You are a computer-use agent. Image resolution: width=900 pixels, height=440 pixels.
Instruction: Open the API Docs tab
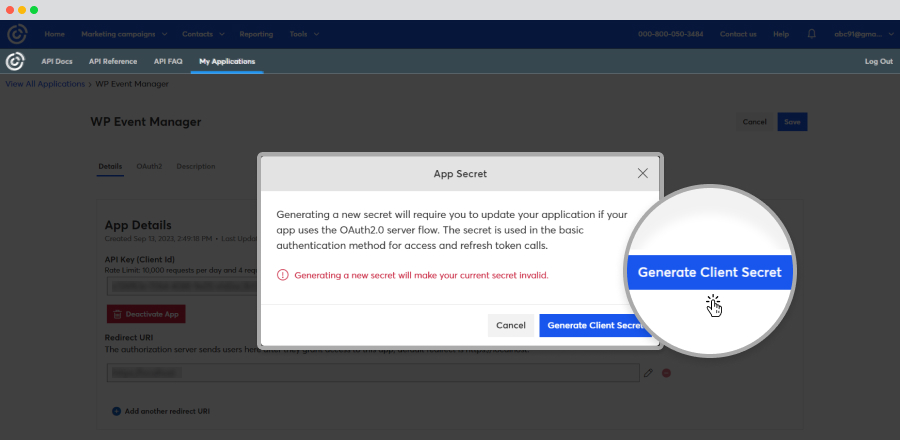pyautogui.click(x=57, y=61)
